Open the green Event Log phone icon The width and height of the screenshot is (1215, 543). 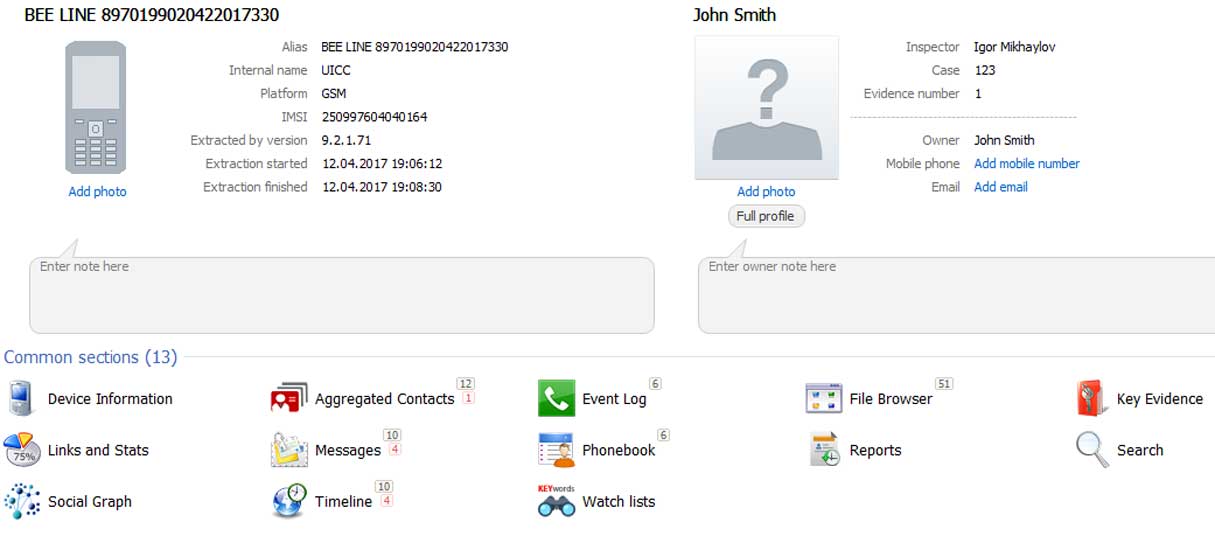556,398
